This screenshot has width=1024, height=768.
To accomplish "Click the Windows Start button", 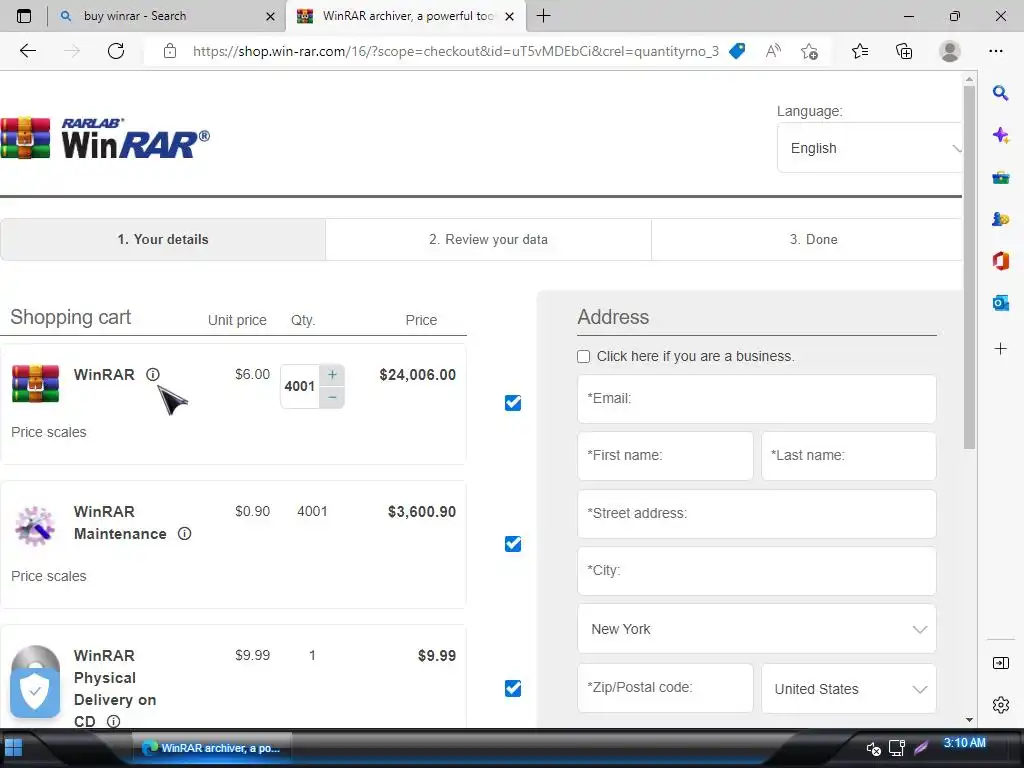I will pos(13,747).
